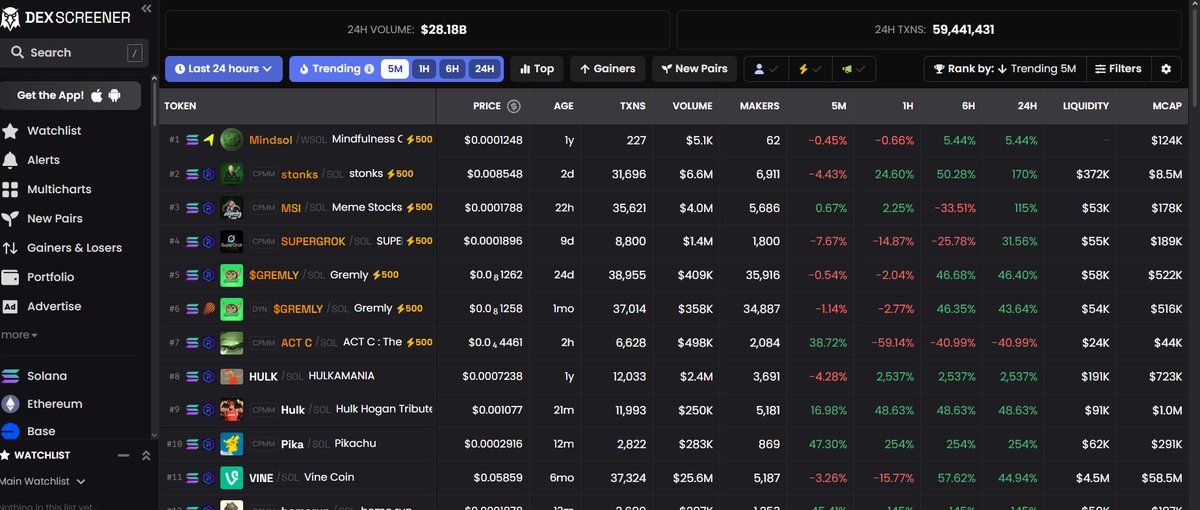Expand the "more" sidebar dropdown
1200x510 pixels.
click(x=19, y=335)
